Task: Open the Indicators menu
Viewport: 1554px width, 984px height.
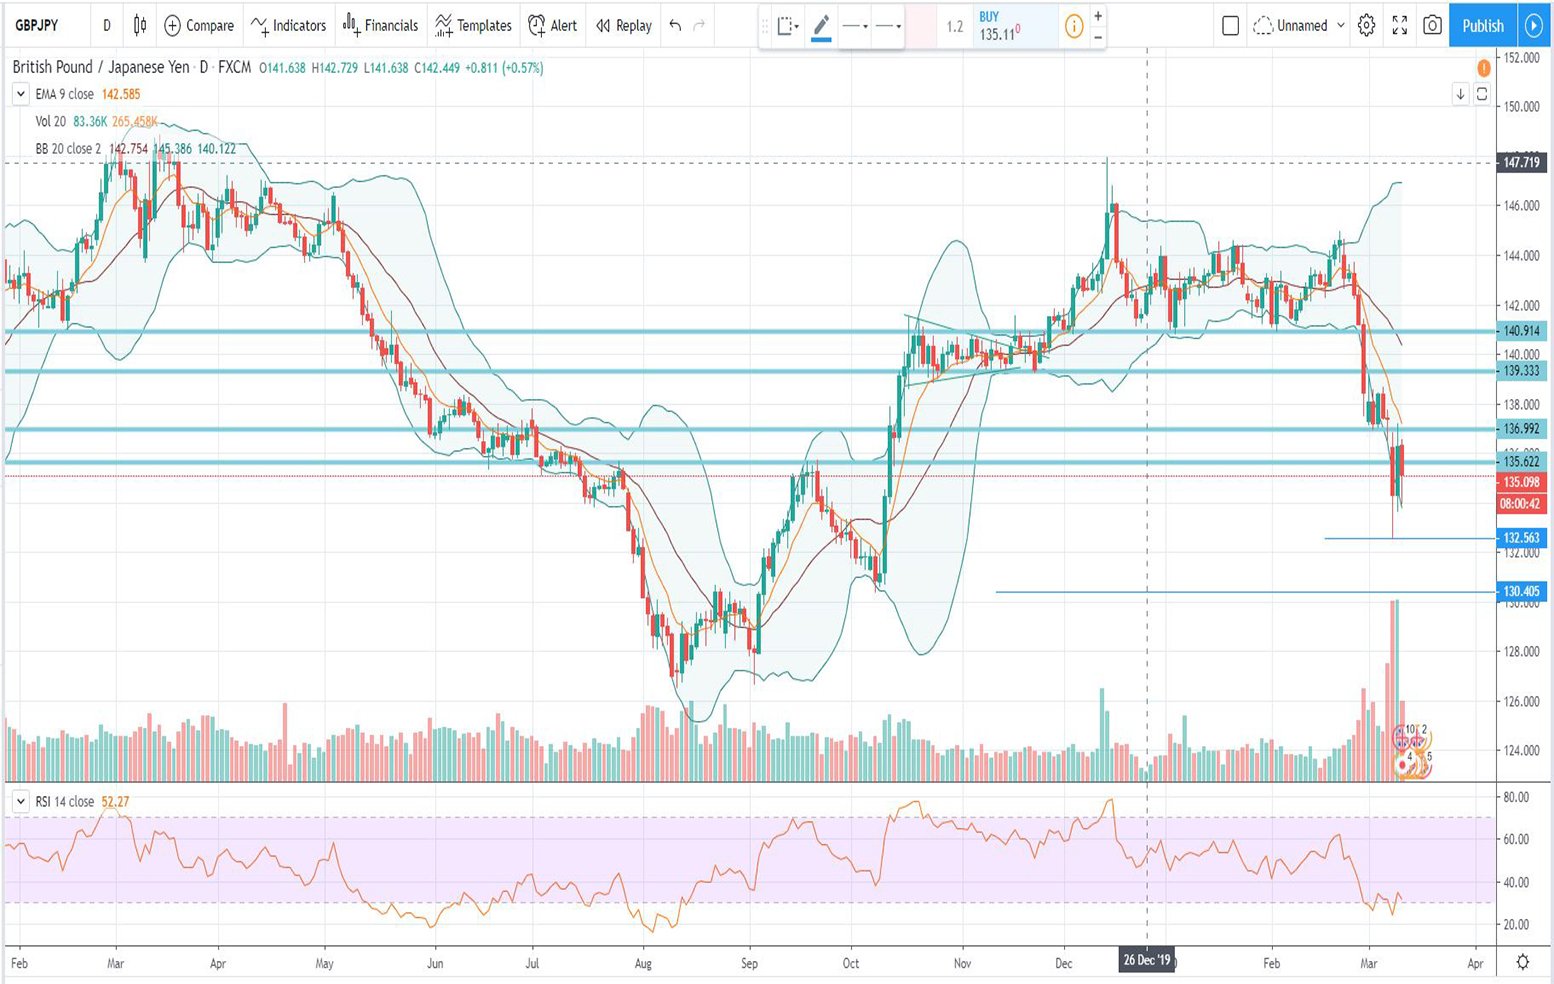Action: point(288,25)
